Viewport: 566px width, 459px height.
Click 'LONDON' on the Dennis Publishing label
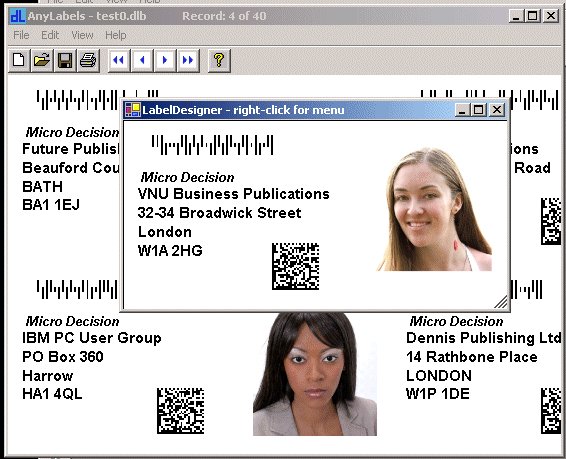[x=439, y=376]
